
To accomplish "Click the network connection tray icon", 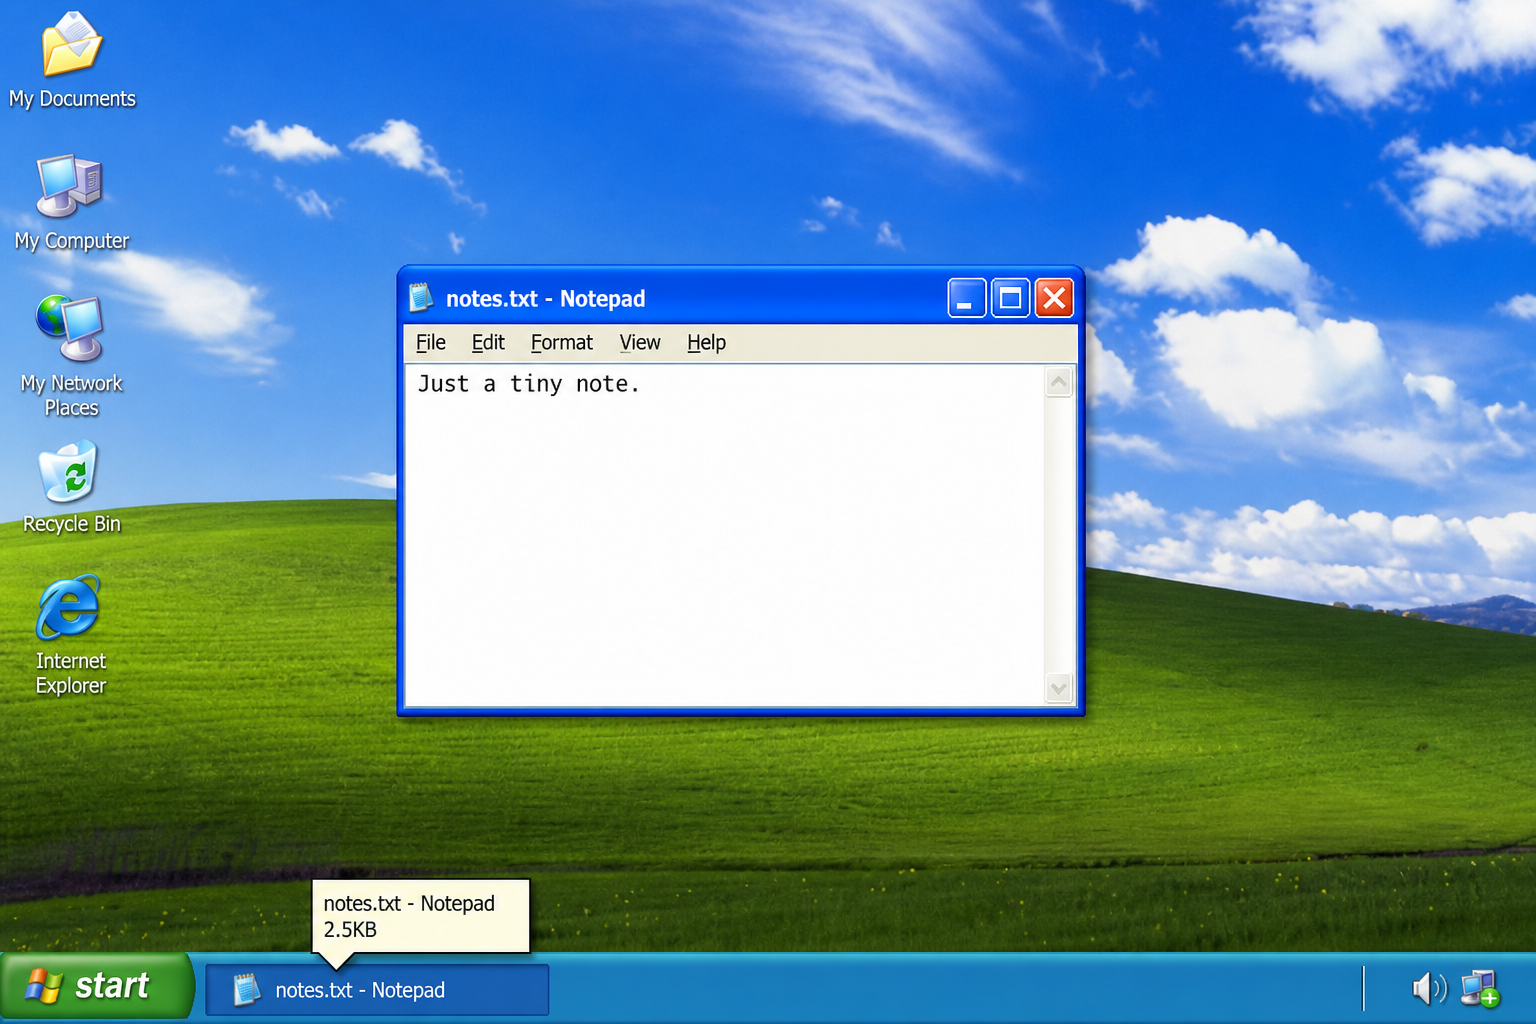I will [x=1481, y=989].
